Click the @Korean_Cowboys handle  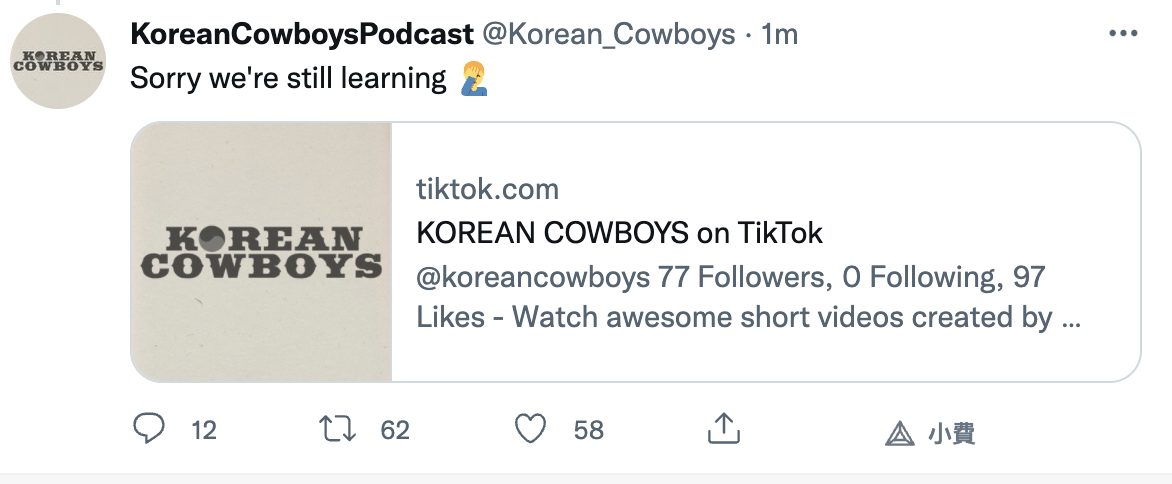coord(608,34)
